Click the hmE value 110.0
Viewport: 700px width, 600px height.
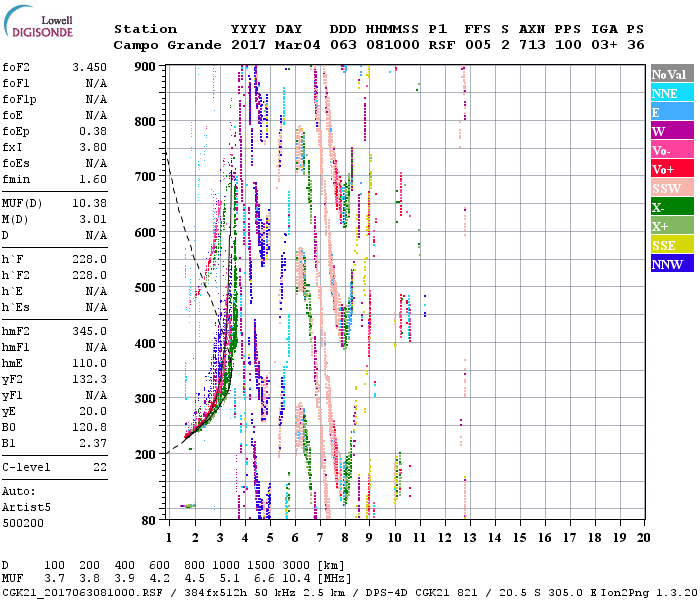[x=89, y=363]
